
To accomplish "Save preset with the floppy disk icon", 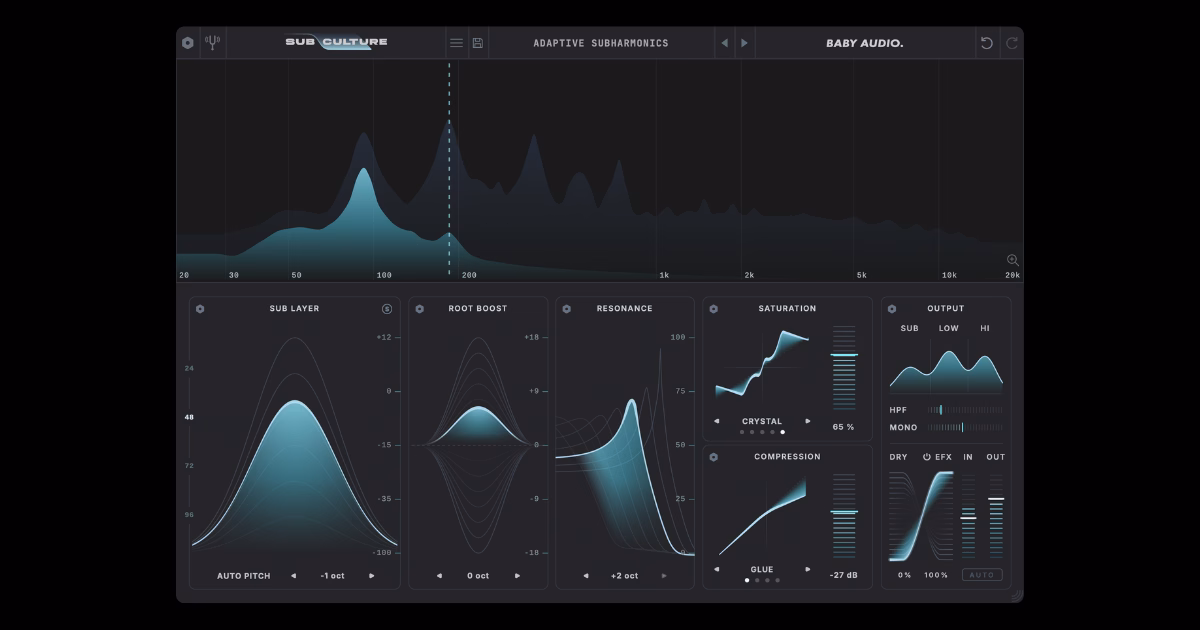I will point(478,43).
